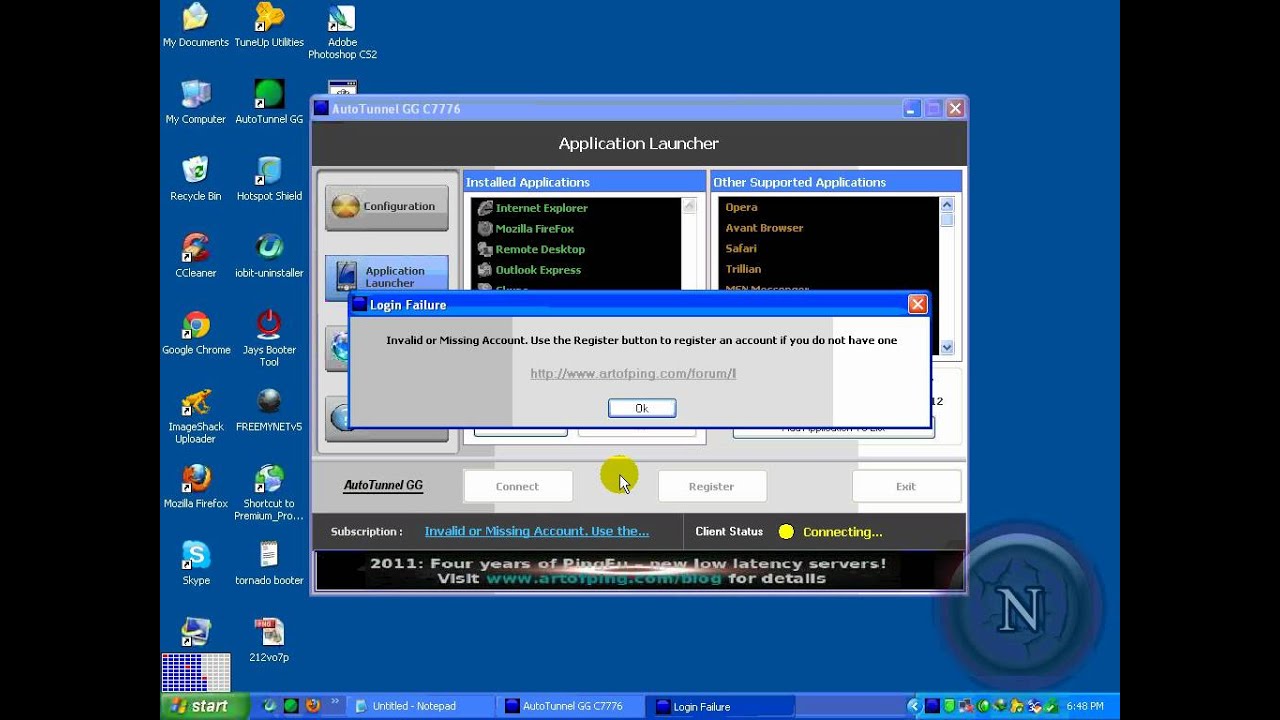Launch Adobe Photoshop CS2 shortcut

click(x=342, y=32)
